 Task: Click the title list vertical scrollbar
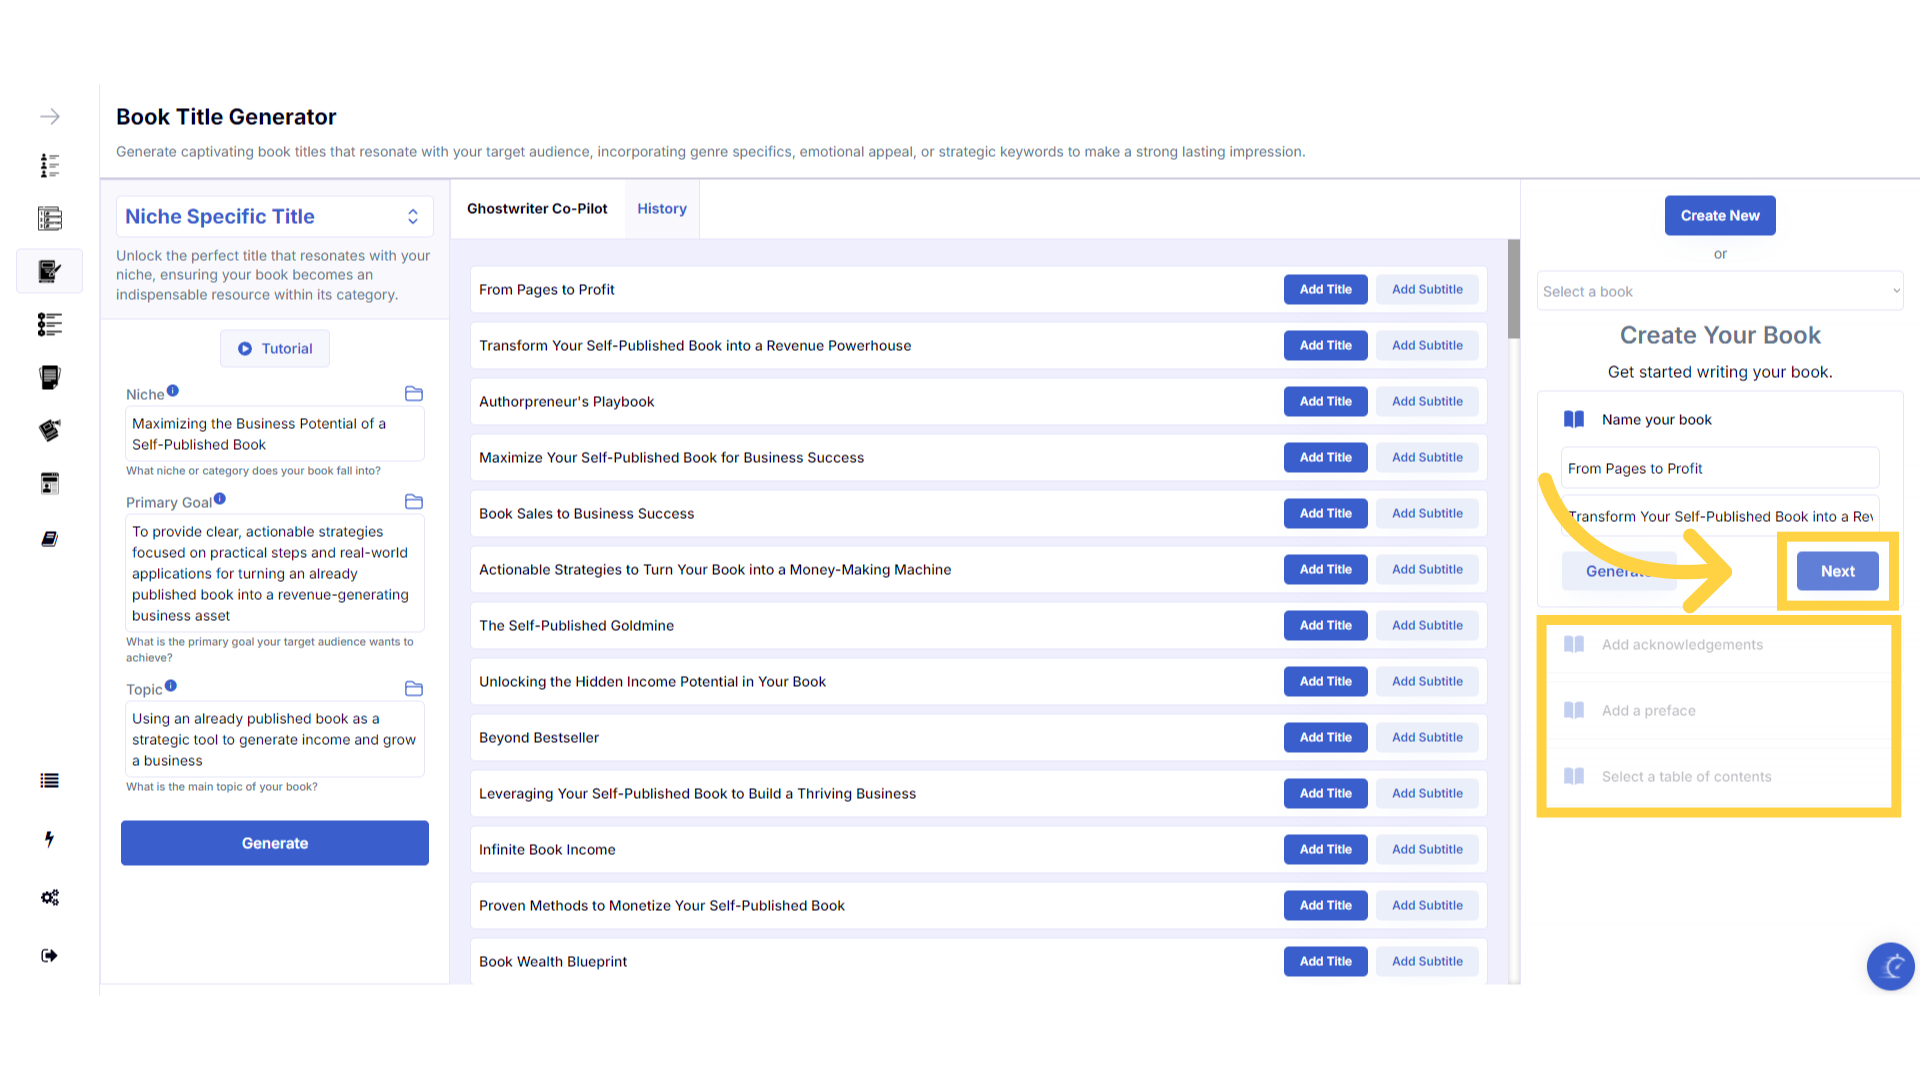pyautogui.click(x=1513, y=290)
